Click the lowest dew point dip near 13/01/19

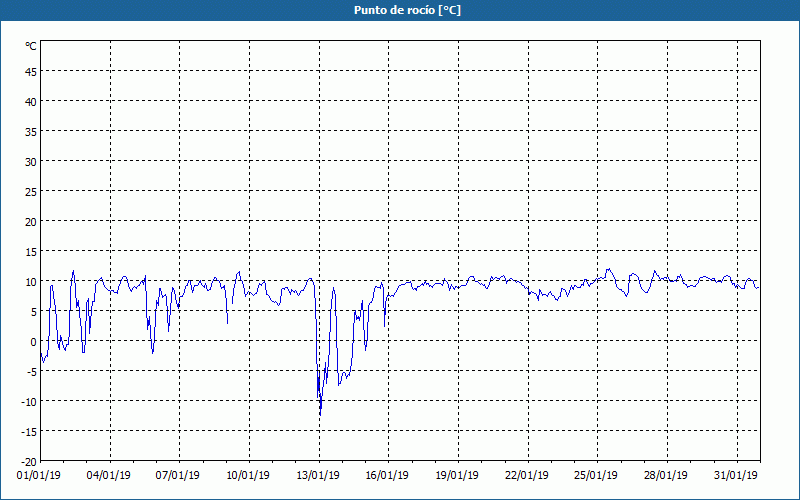(320, 413)
